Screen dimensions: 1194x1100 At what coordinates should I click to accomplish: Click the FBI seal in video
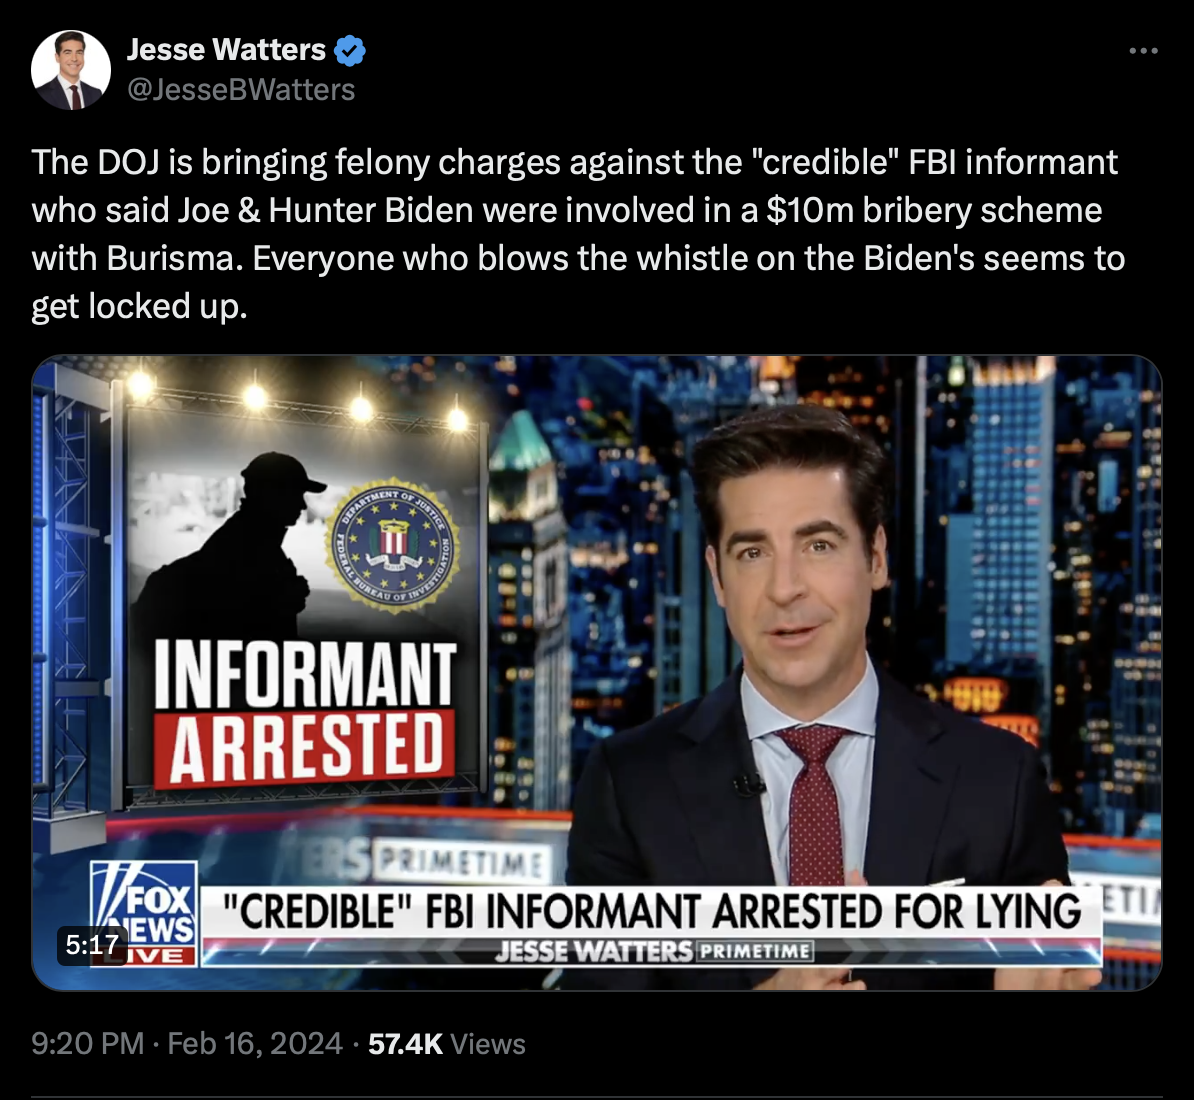coord(393,544)
